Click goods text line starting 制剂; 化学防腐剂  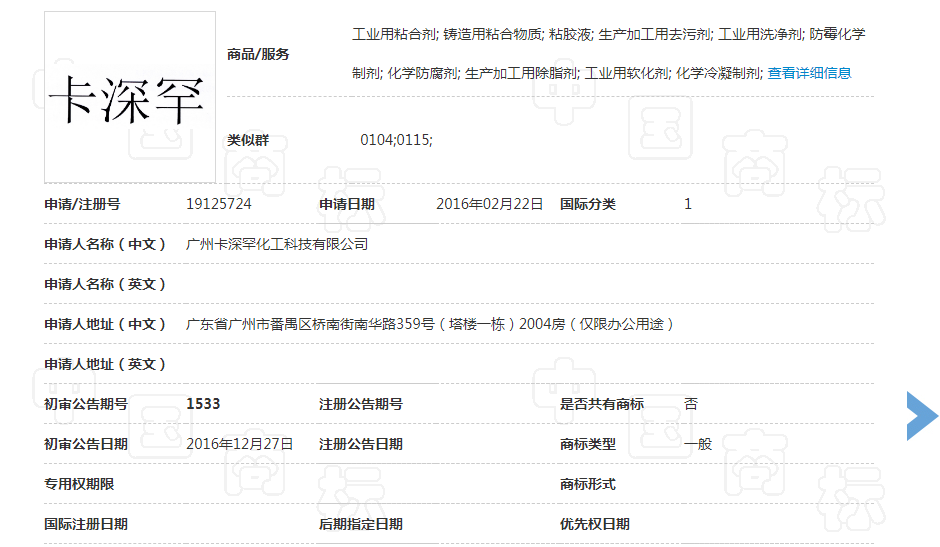point(557,73)
